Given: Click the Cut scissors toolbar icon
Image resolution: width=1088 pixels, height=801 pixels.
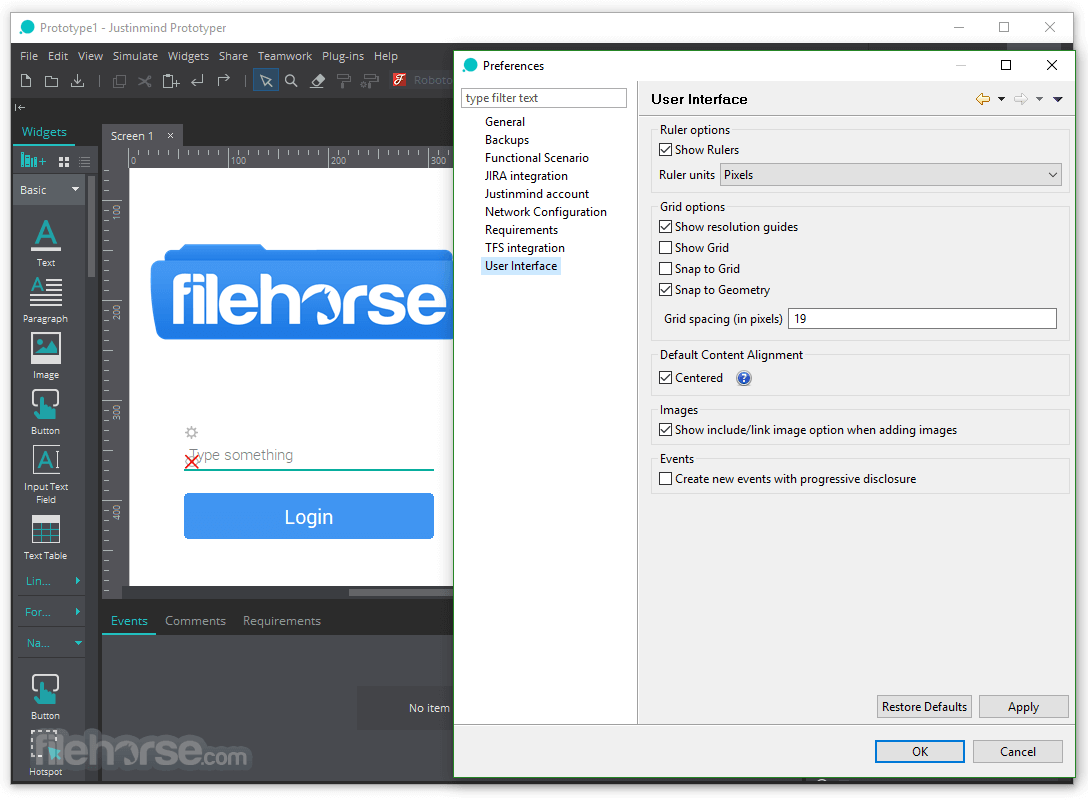Looking at the screenshot, I should [x=144, y=81].
